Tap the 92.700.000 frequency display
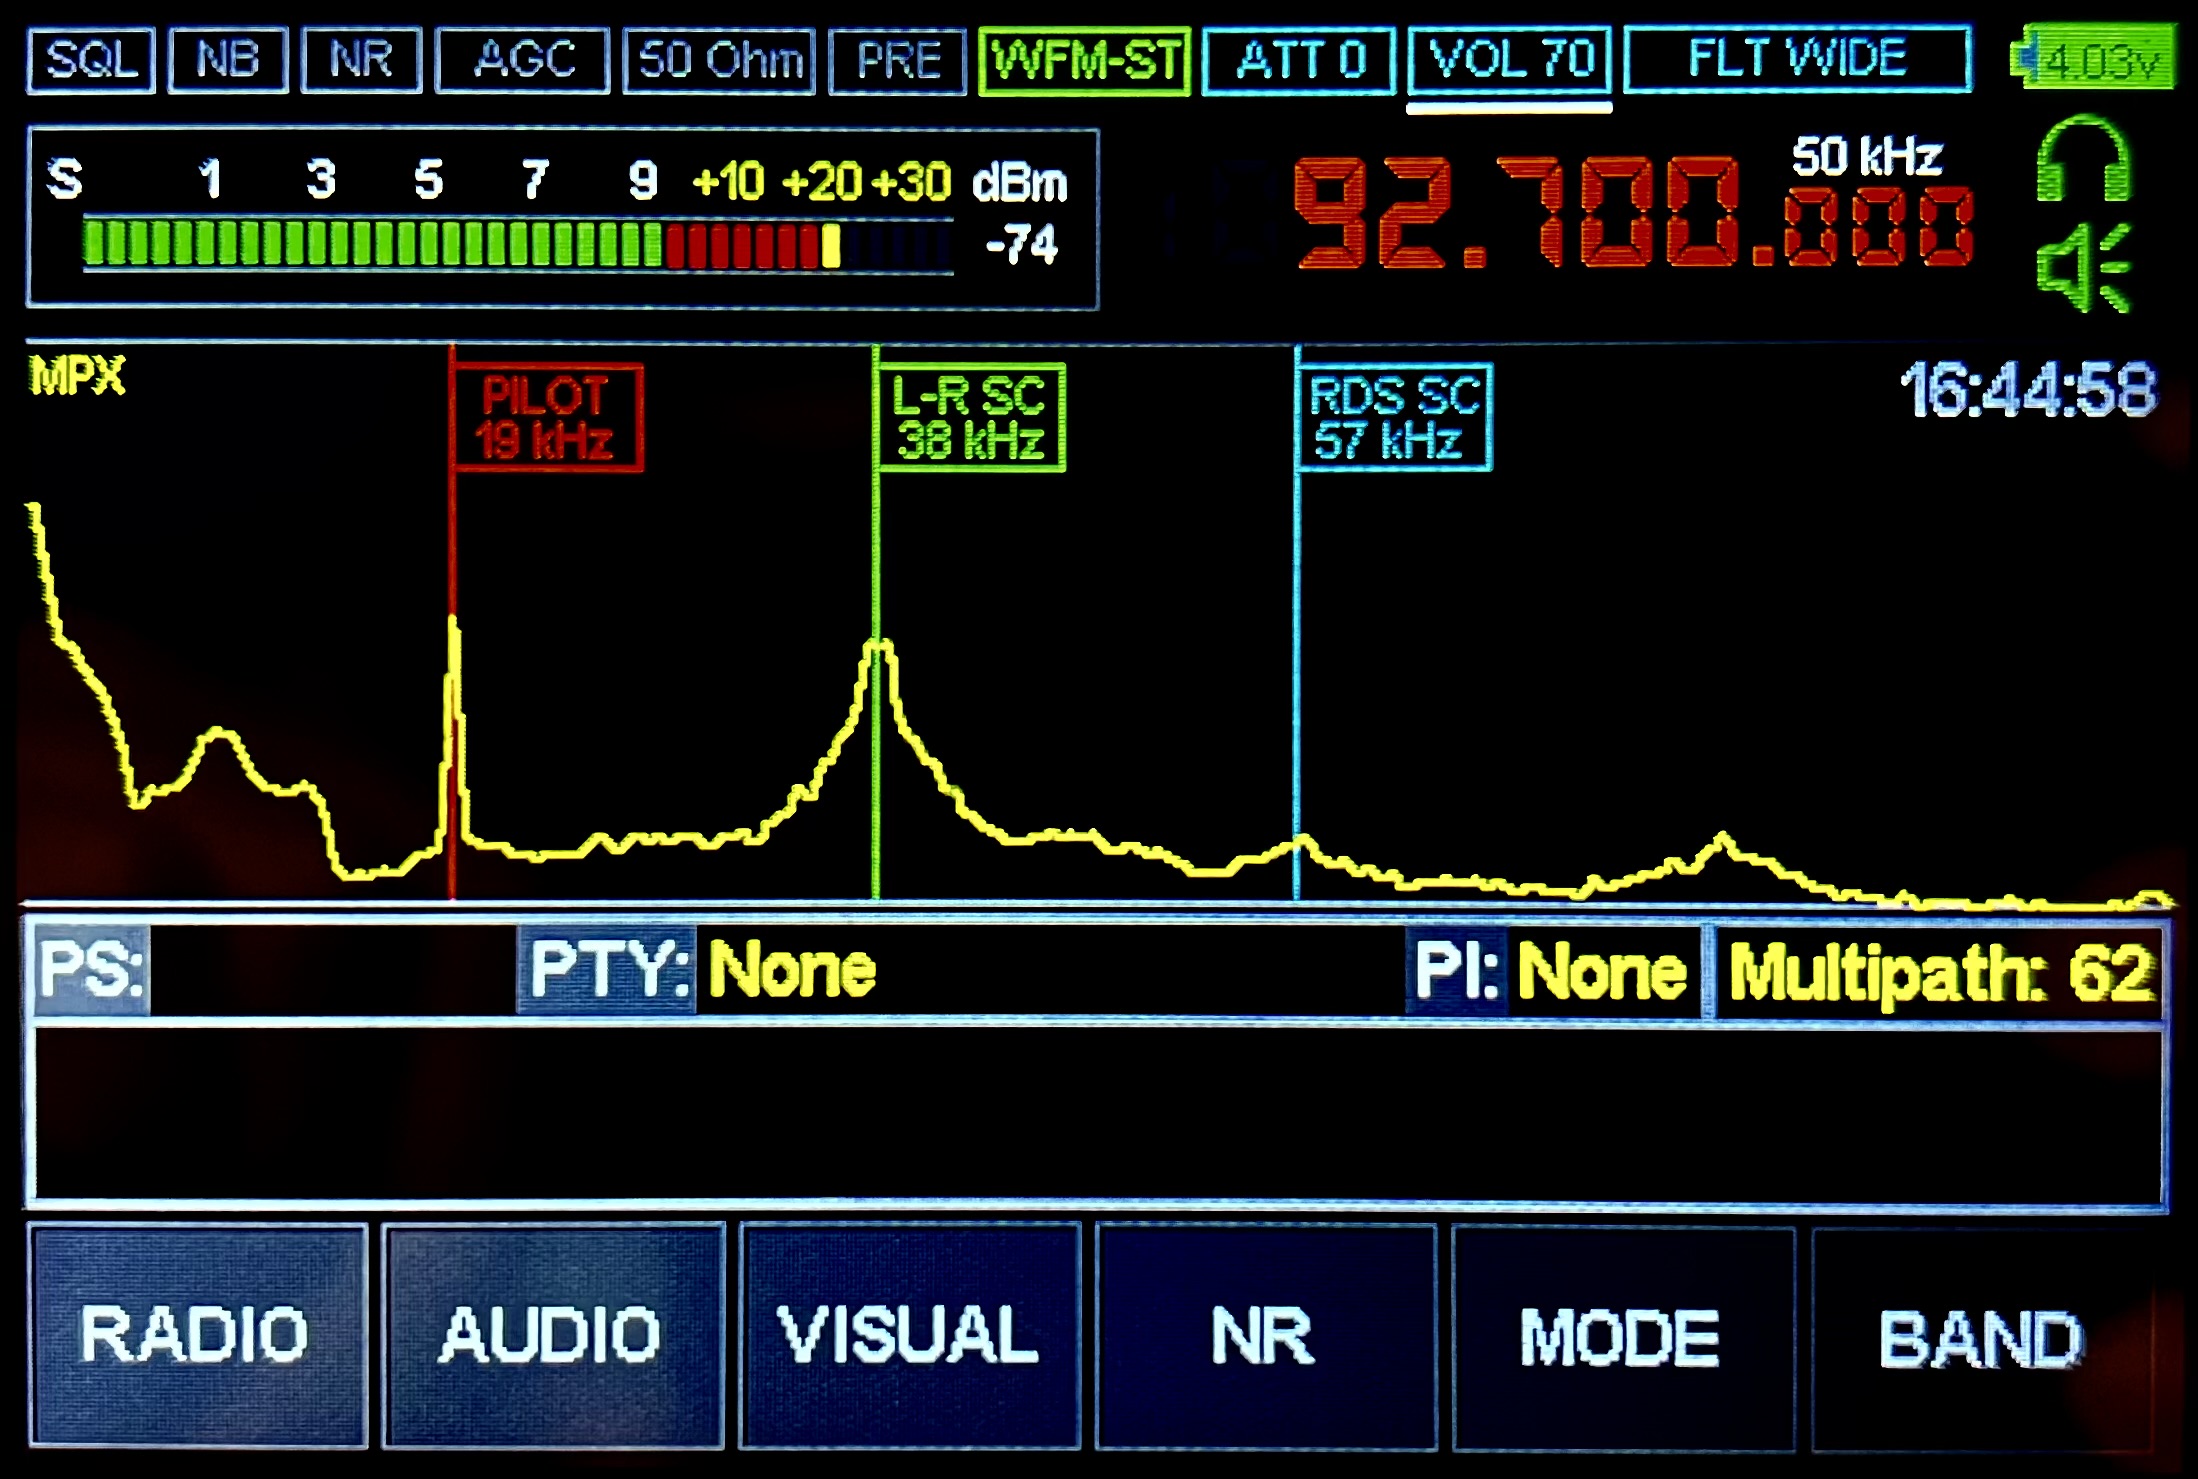The width and height of the screenshot is (2198, 1479). pos(1633,214)
